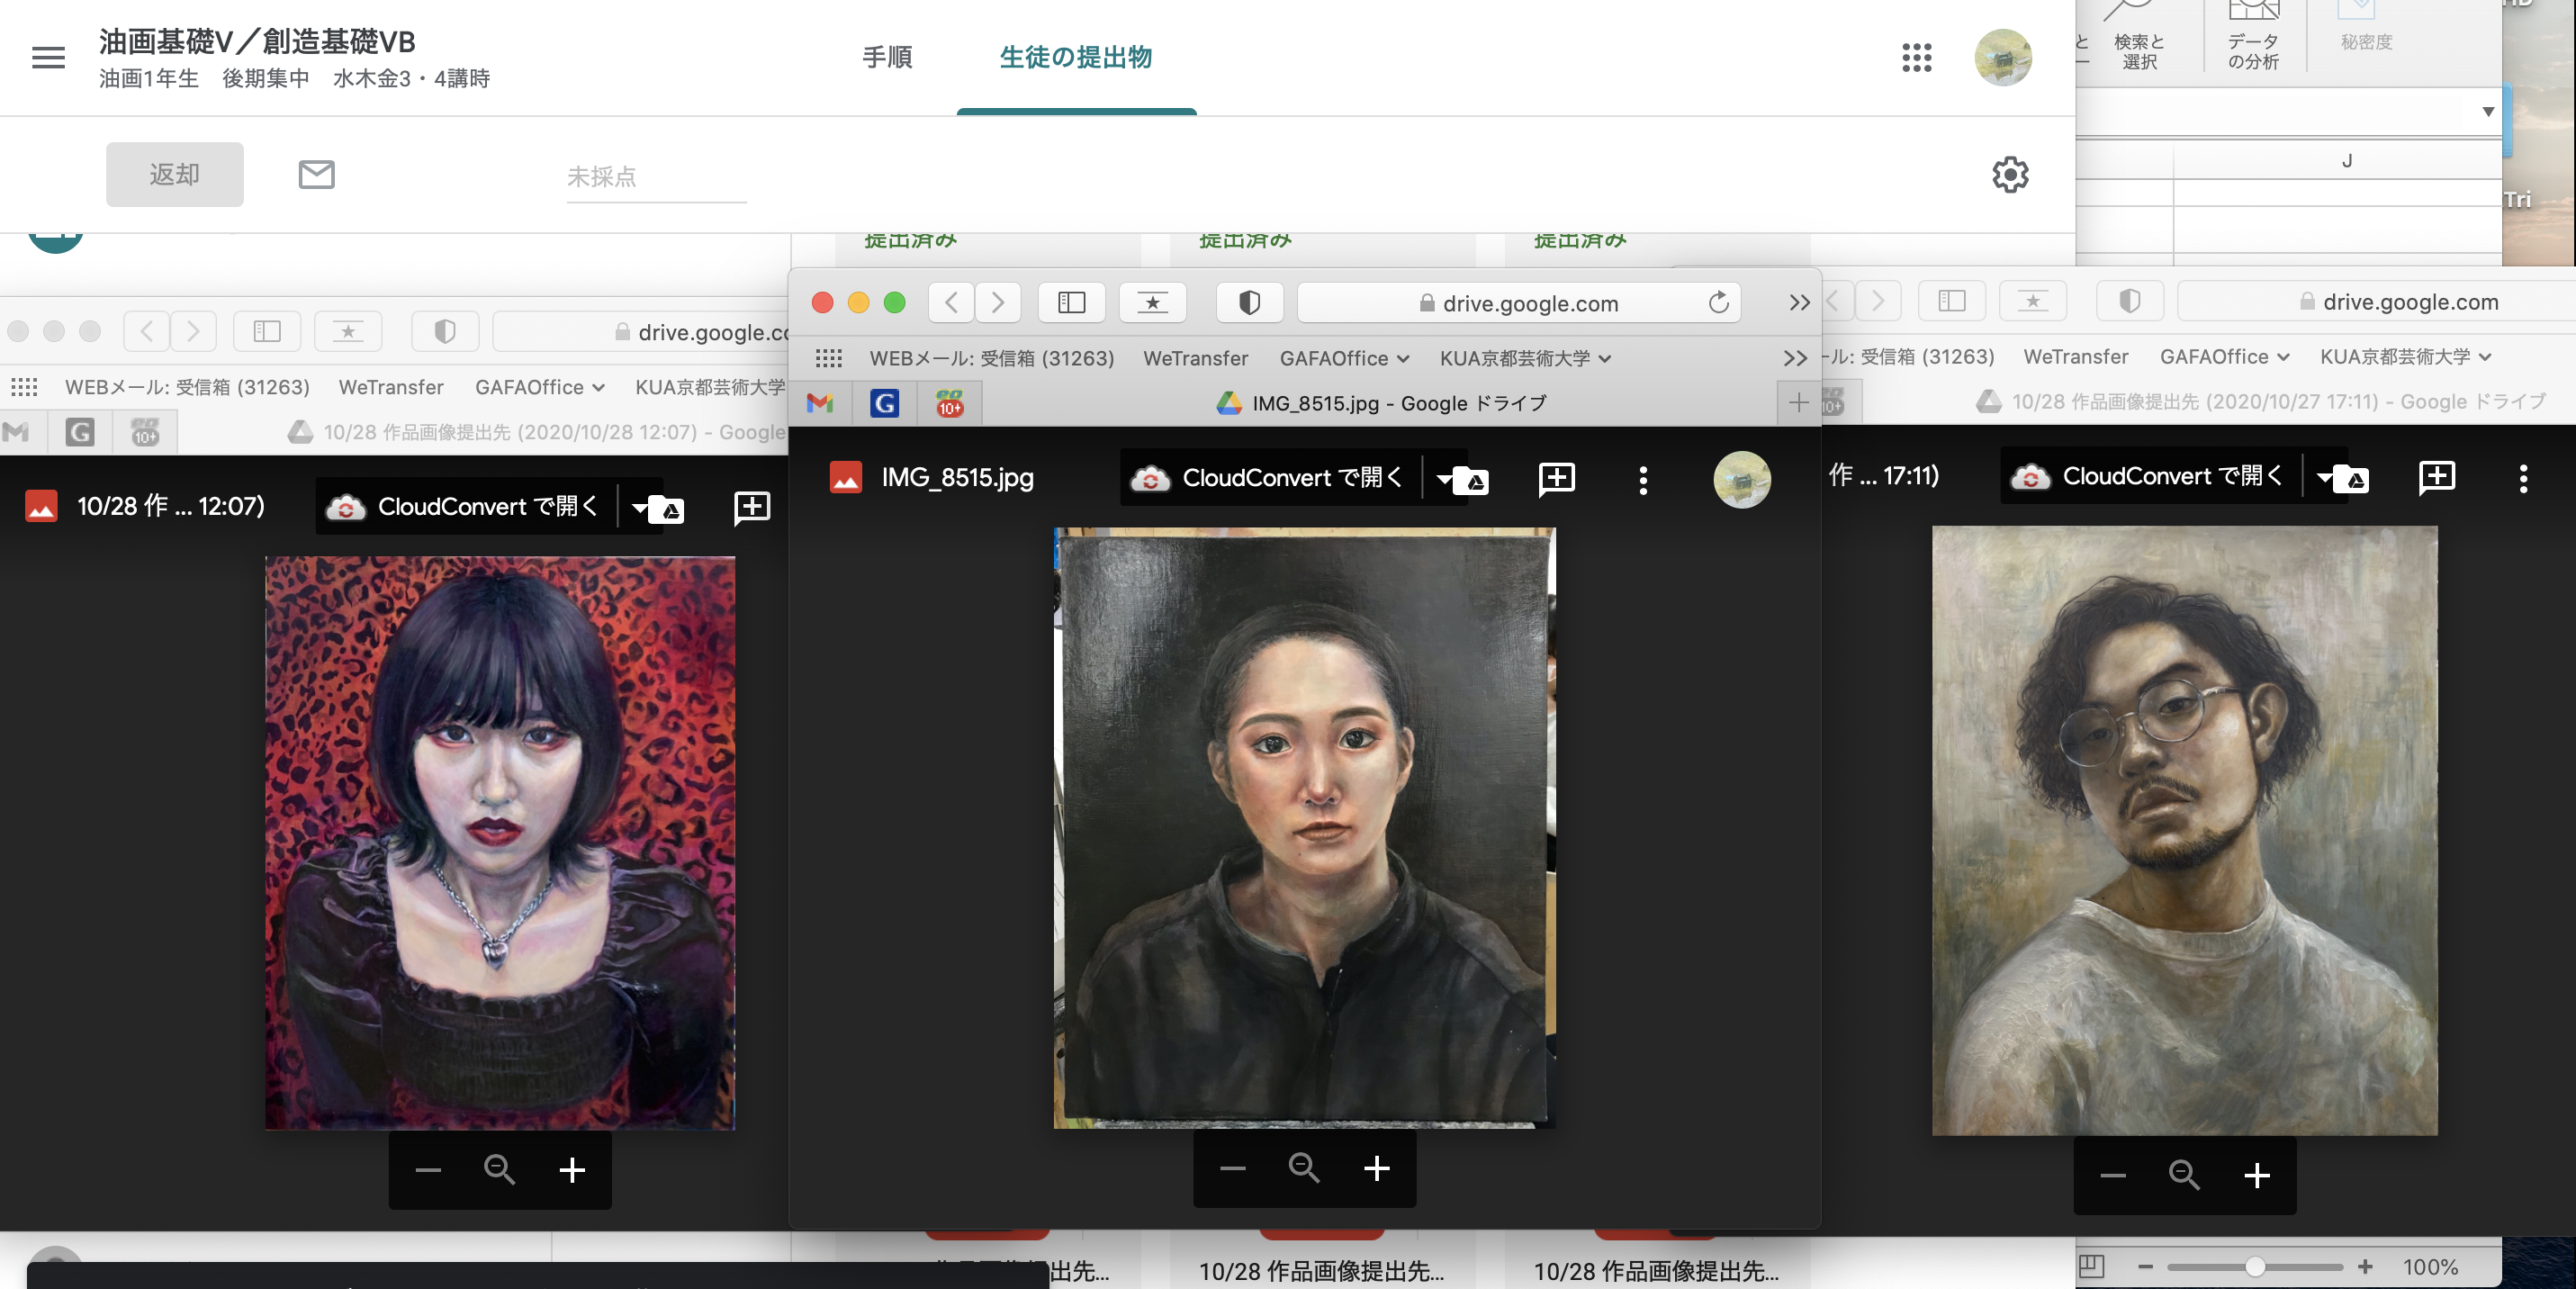Open Classroom settings gear icon

click(2009, 174)
